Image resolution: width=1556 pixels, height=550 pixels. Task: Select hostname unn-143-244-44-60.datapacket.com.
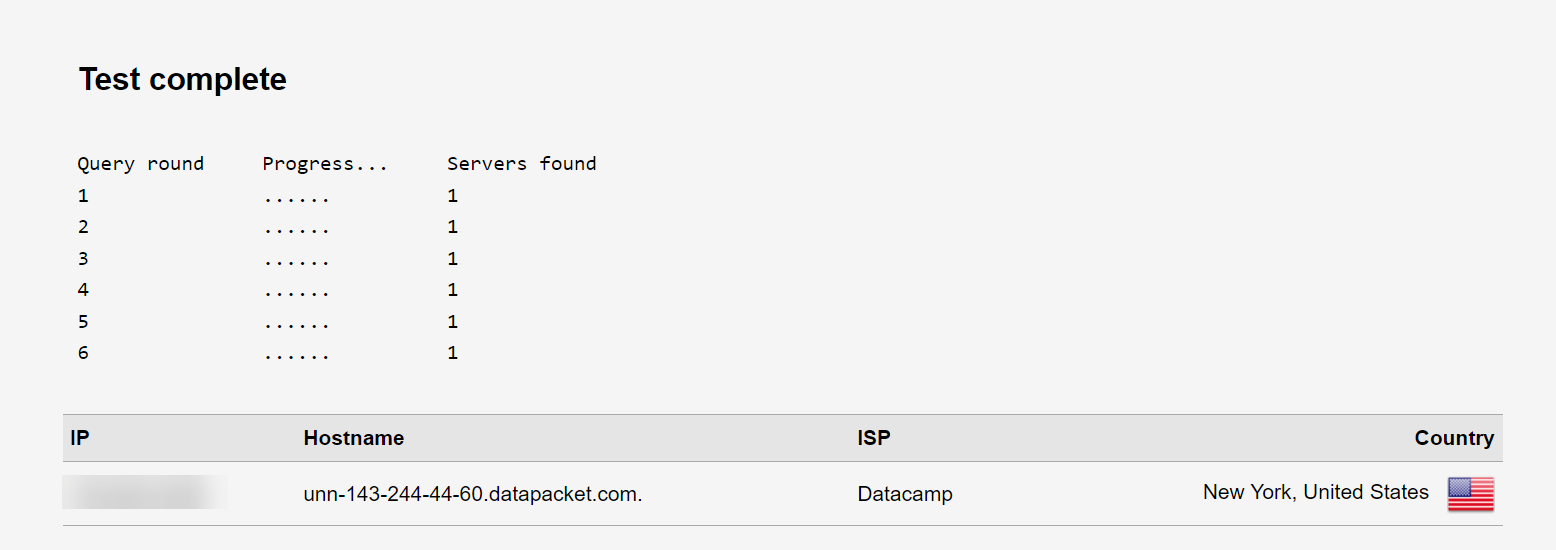click(x=472, y=494)
